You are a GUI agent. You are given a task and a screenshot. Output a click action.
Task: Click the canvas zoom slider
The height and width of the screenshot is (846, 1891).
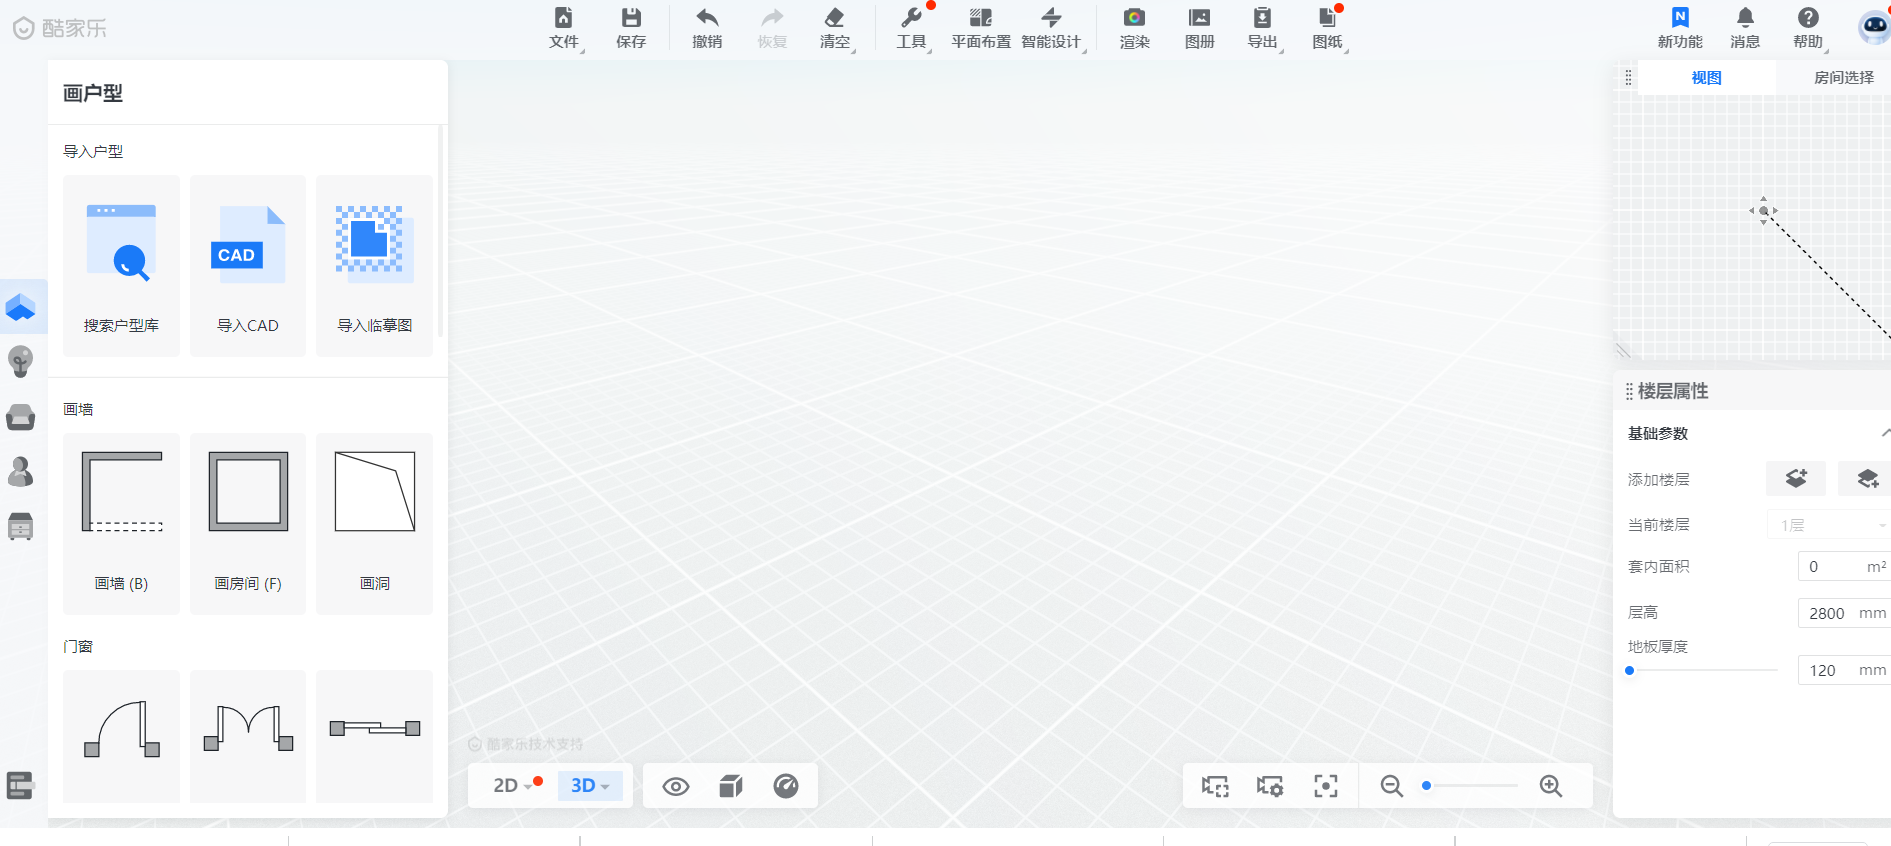point(1471,786)
